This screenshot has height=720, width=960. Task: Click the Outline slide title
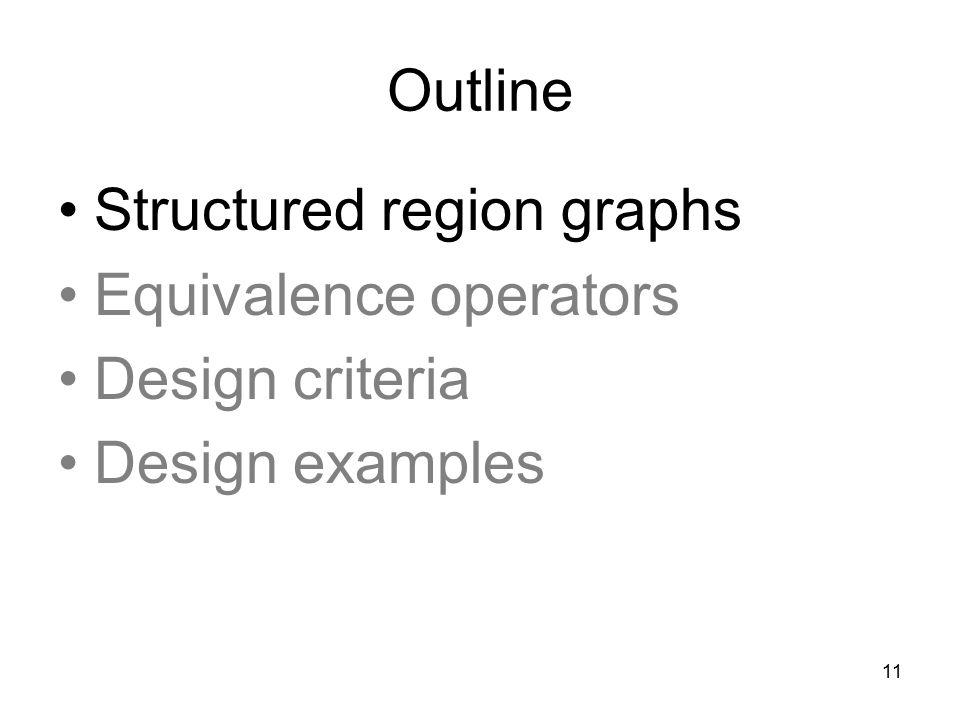click(480, 91)
